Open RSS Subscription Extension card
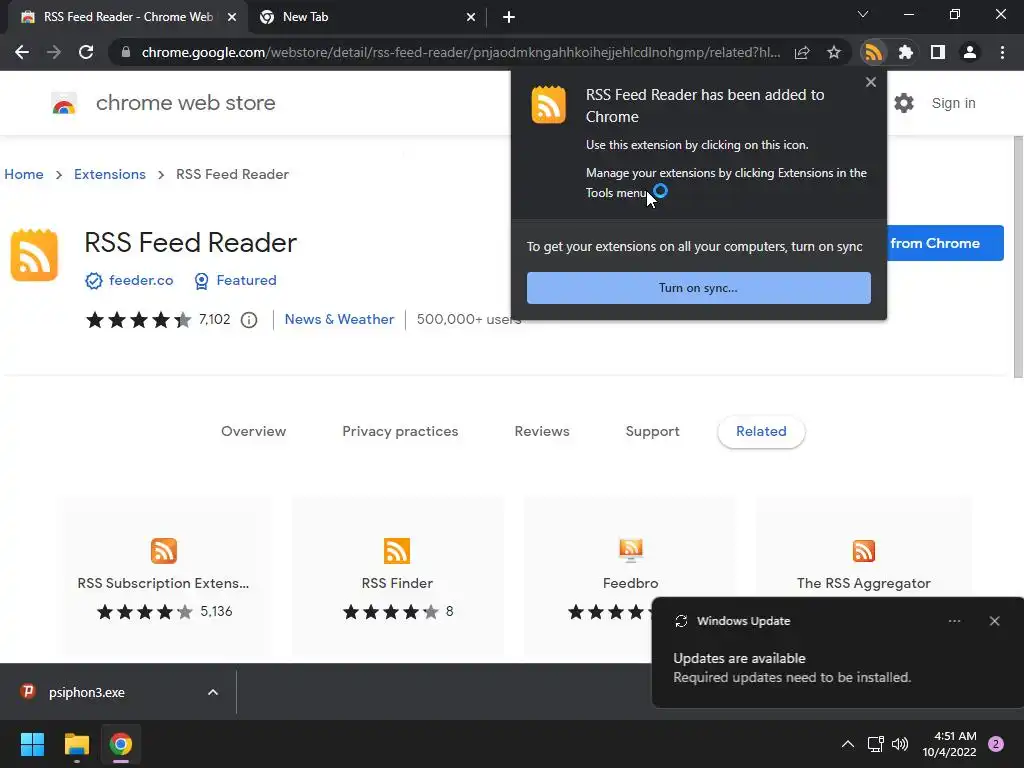Screen dimensions: 1024x768 163,577
